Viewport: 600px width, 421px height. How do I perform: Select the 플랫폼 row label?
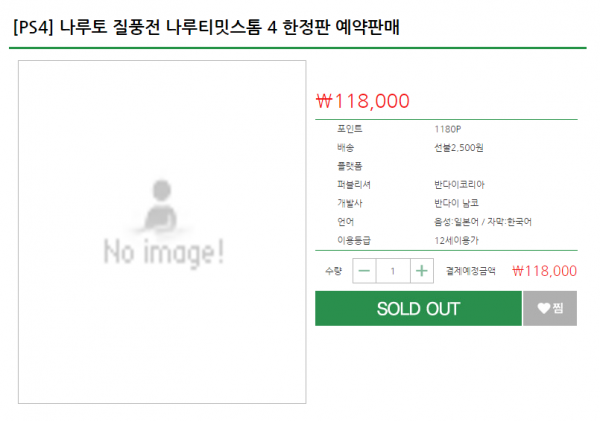point(350,166)
